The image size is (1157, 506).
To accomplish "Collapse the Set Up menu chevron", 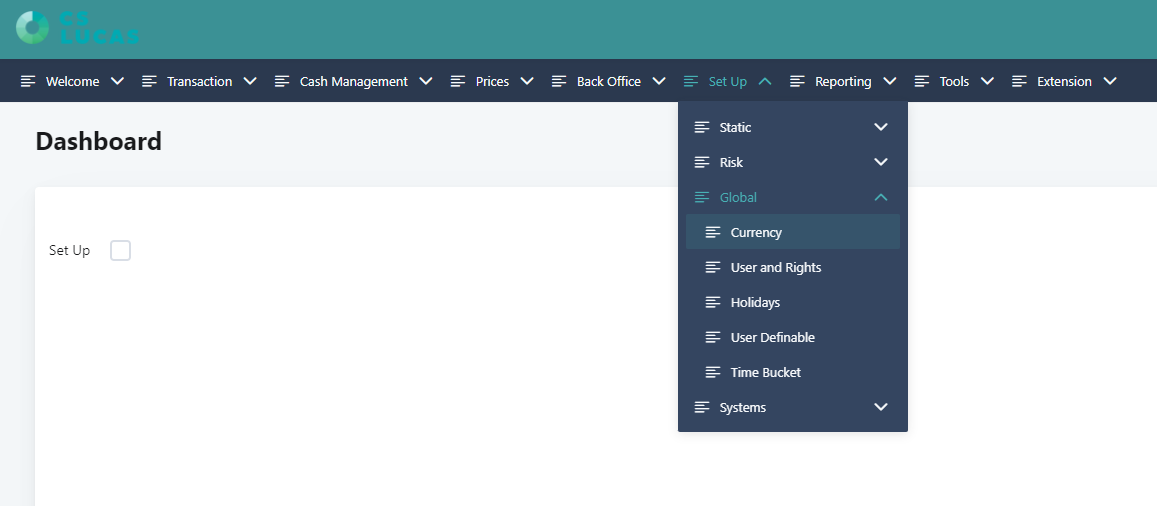I will click(x=765, y=81).
